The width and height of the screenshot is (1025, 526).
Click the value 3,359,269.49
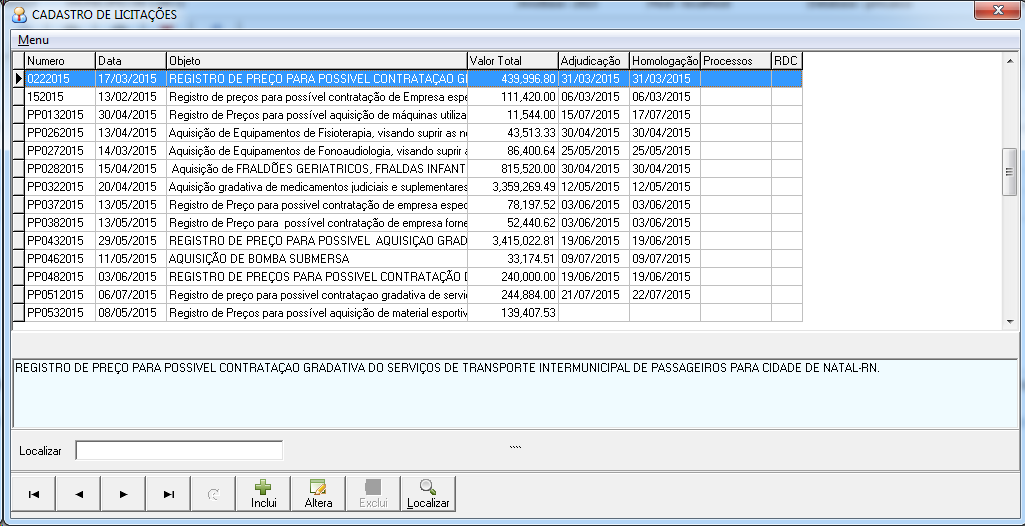pyautogui.click(x=512, y=187)
